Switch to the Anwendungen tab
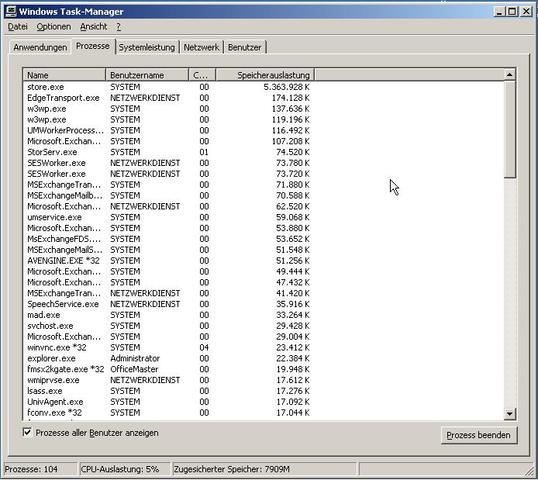The image size is (538, 480). (40, 47)
